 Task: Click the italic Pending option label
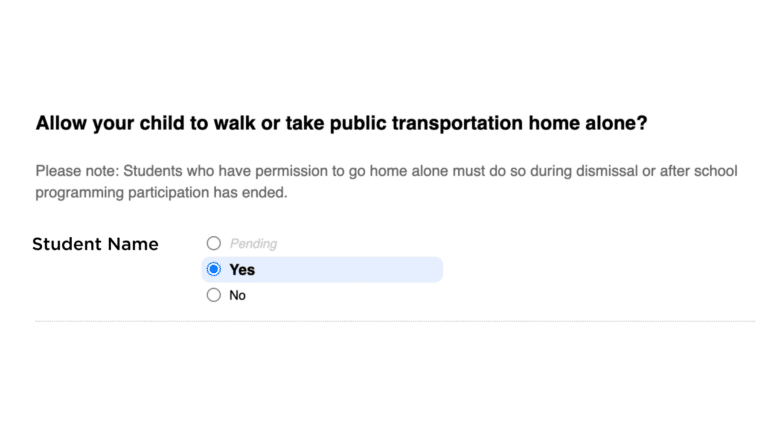click(x=253, y=244)
